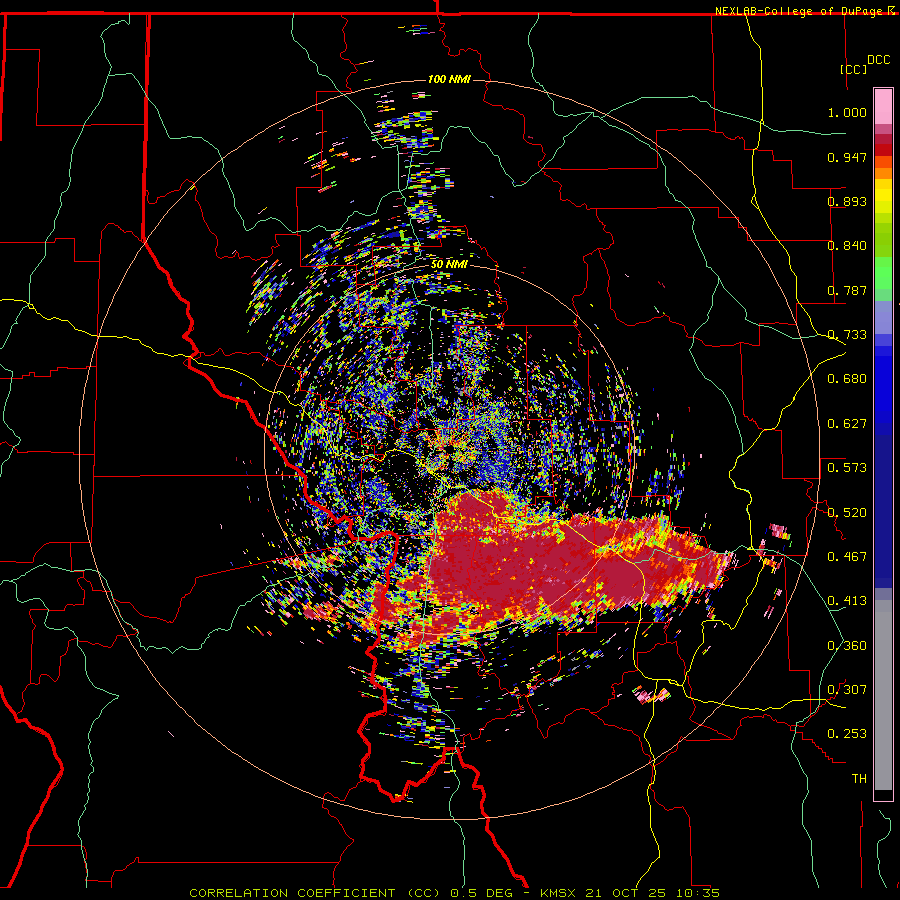Click the 0.627 value on color scale
This screenshot has width=900, height=900.
click(x=847, y=424)
